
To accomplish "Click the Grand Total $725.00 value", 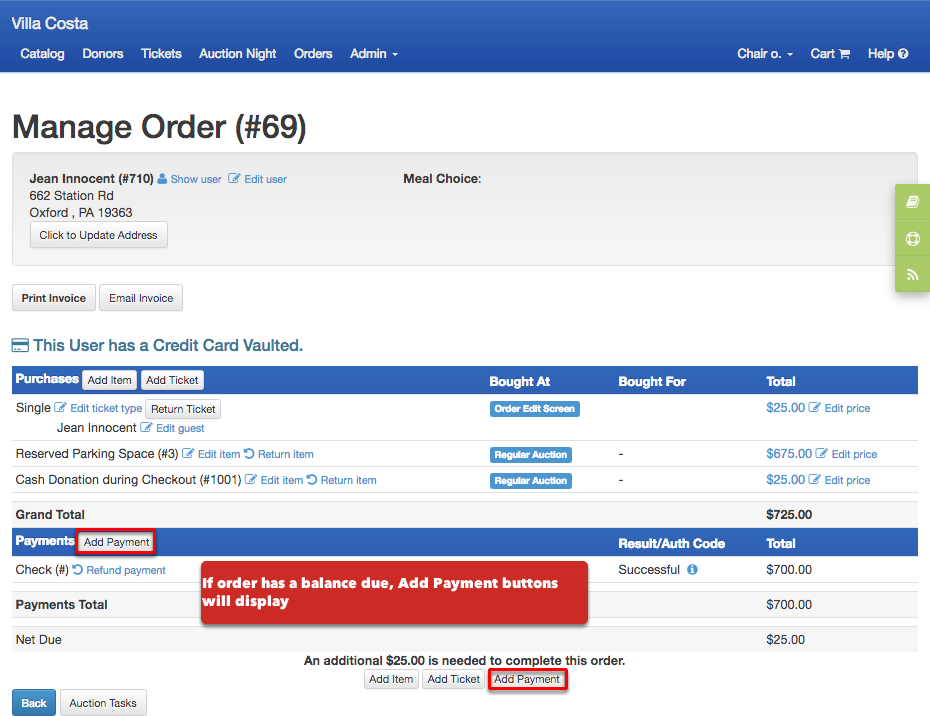I will pos(789,514).
